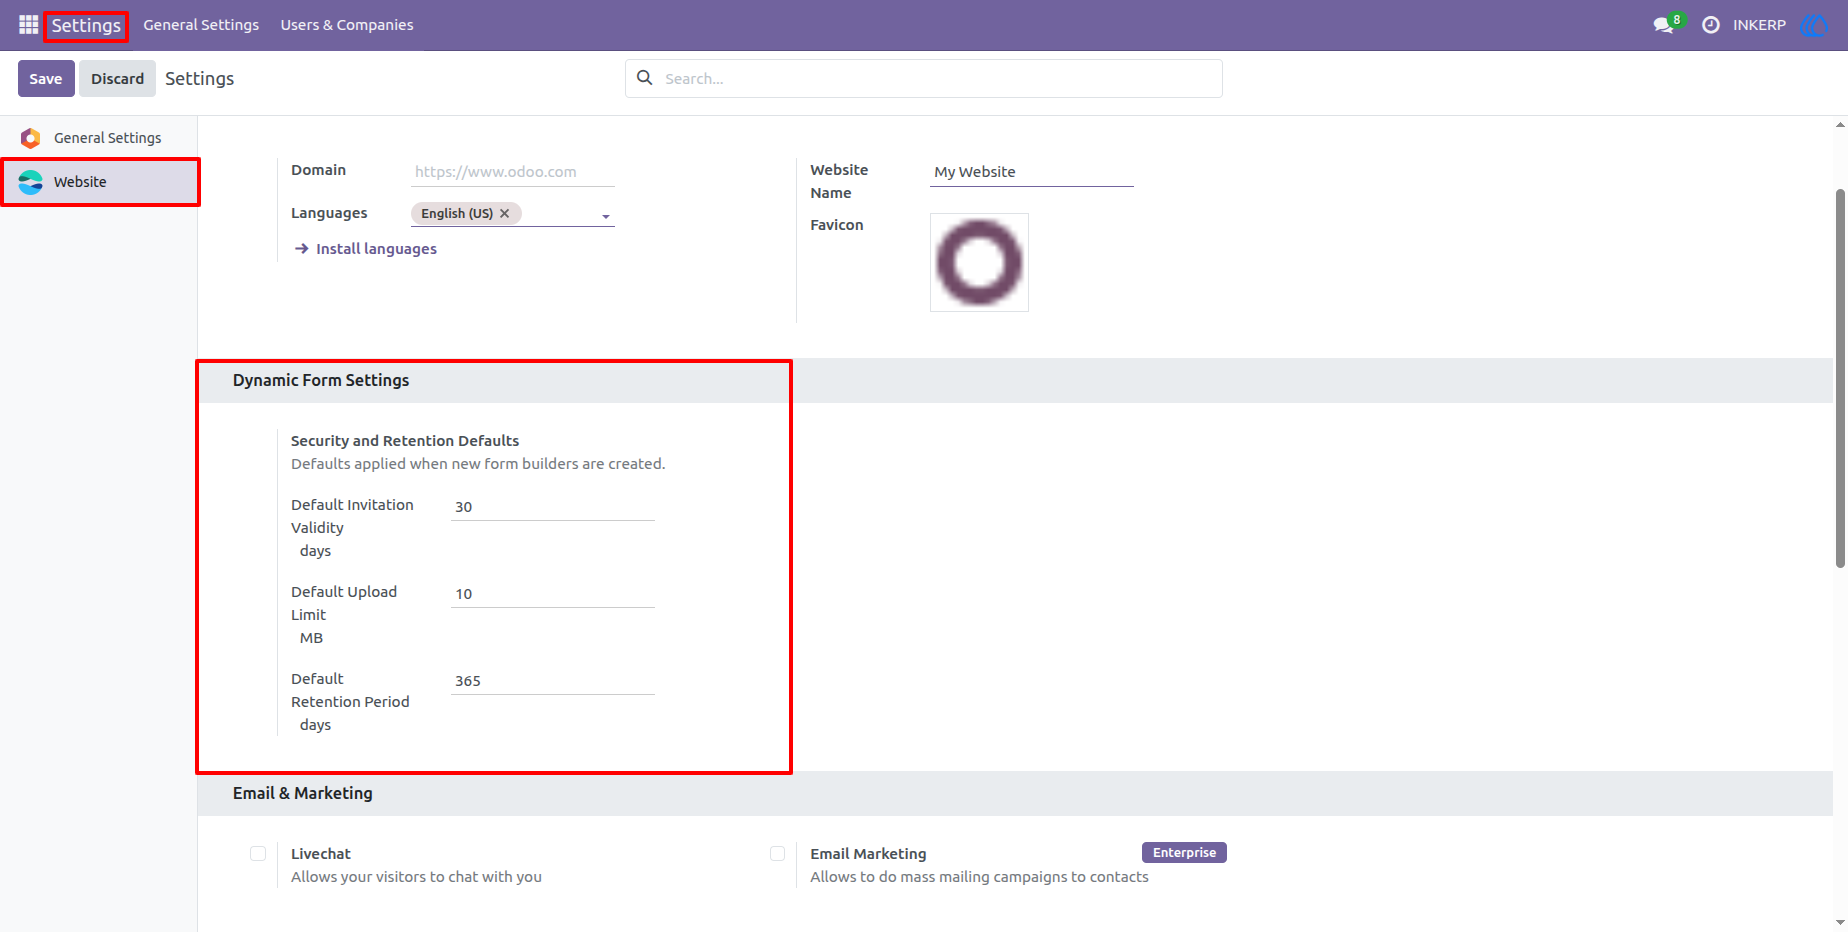Click the Email & Marketing heading
This screenshot has width=1848, height=932.
click(x=303, y=793)
